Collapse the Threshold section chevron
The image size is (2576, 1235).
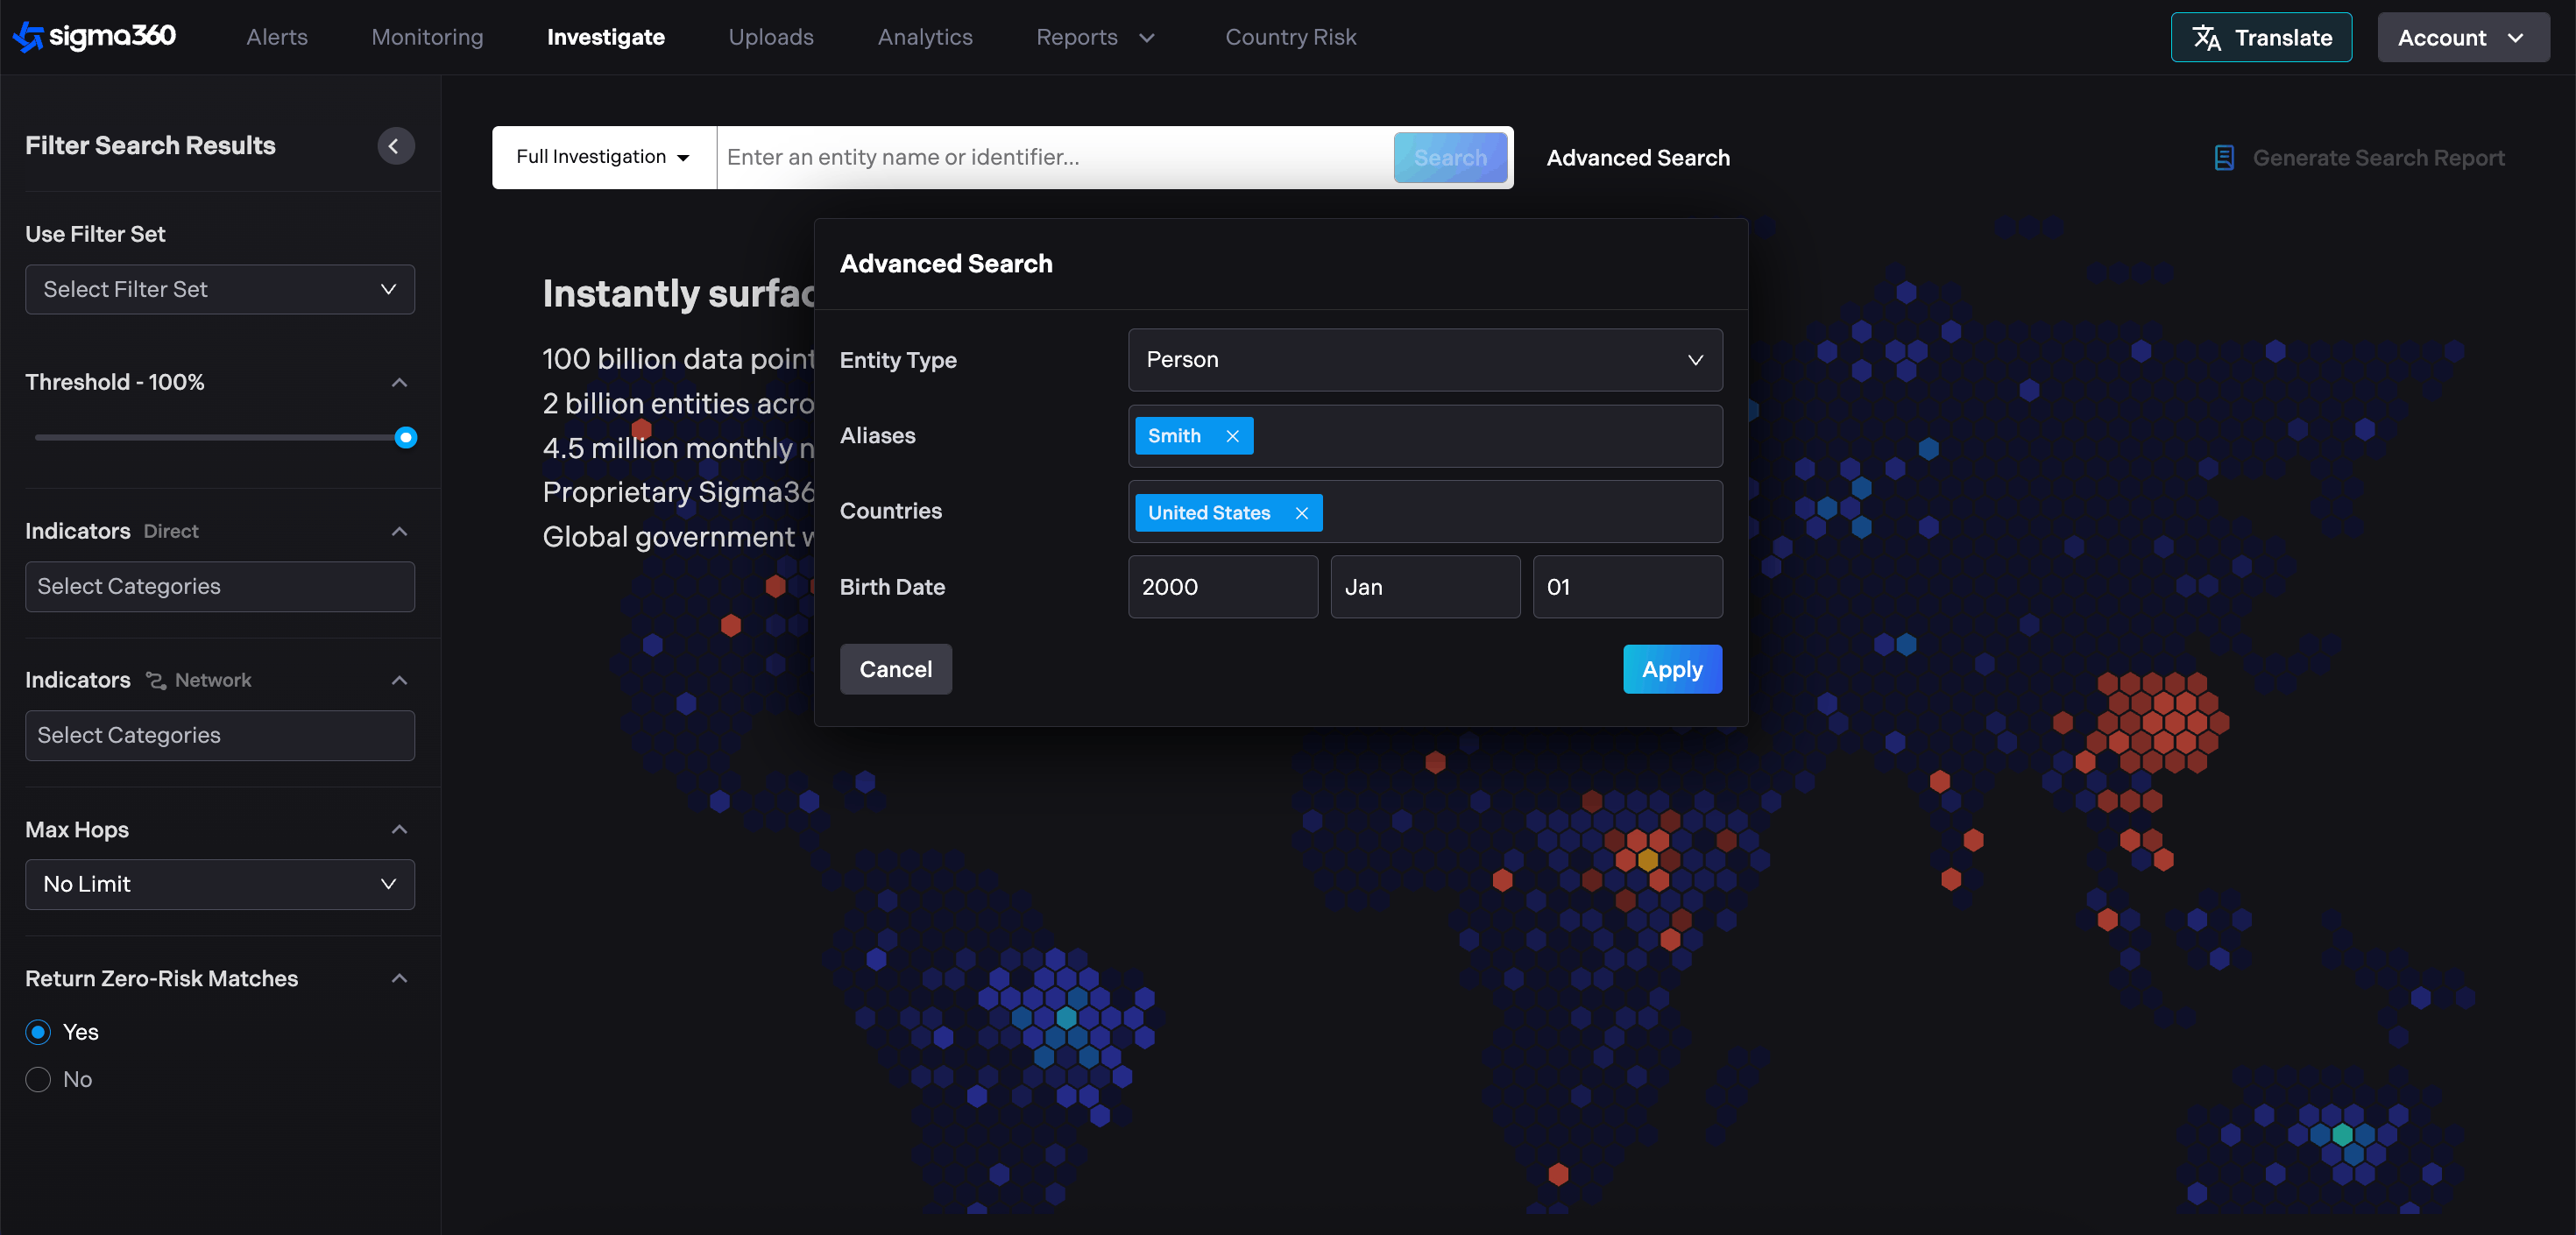(399, 382)
